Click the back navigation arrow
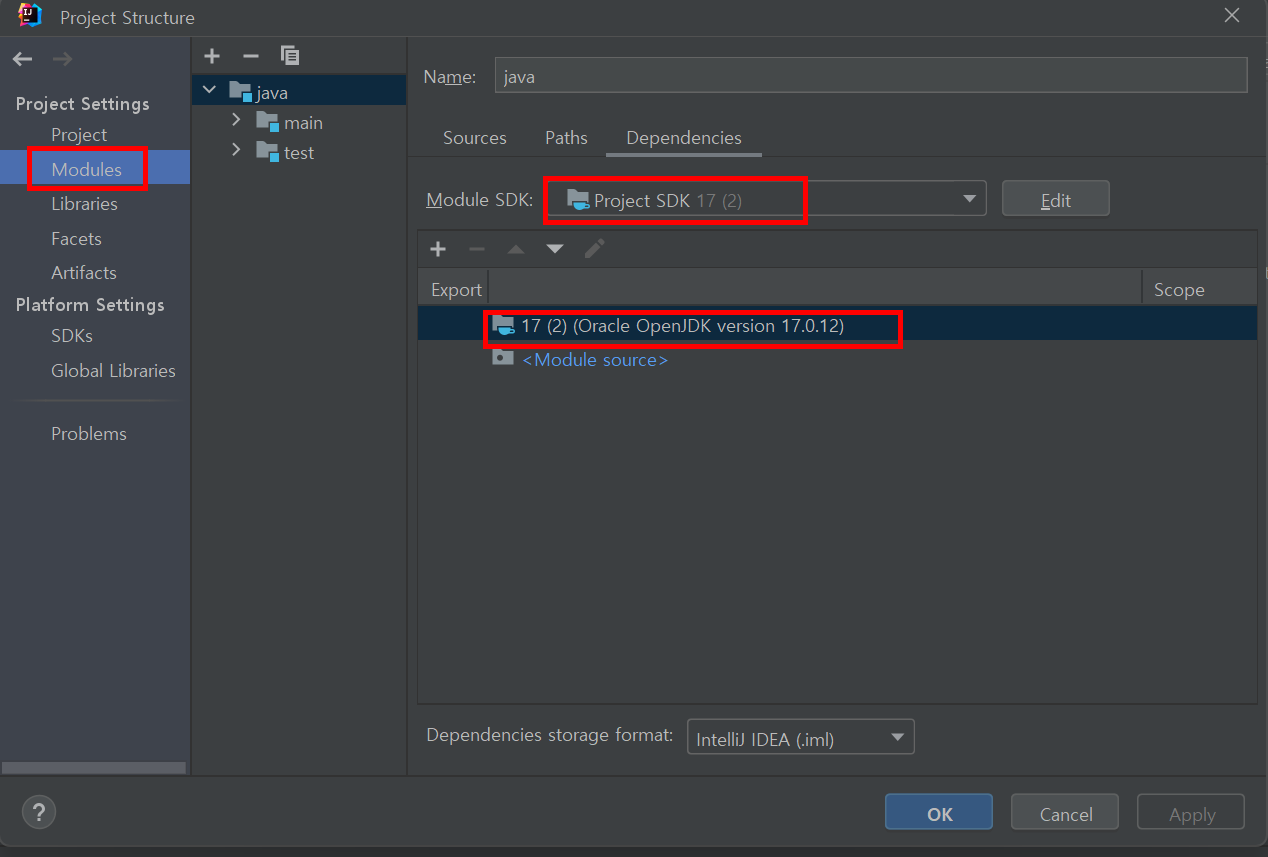The height and width of the screenshot is (857, 1268). [22, 59]
